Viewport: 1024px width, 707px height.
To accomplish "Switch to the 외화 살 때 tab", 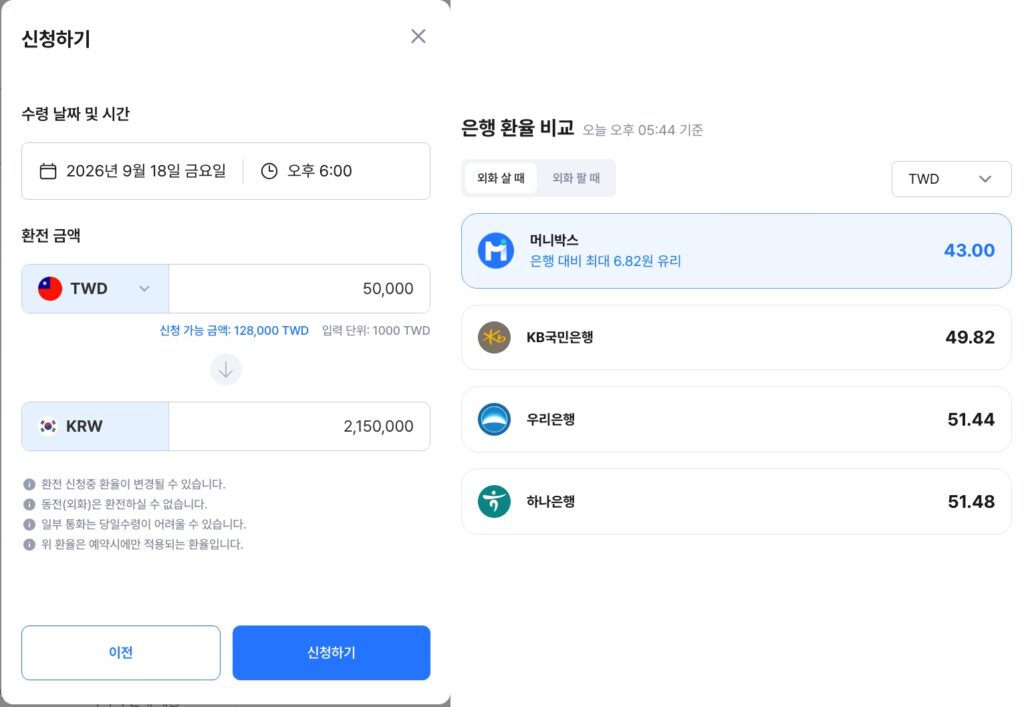I will point(501,178).
